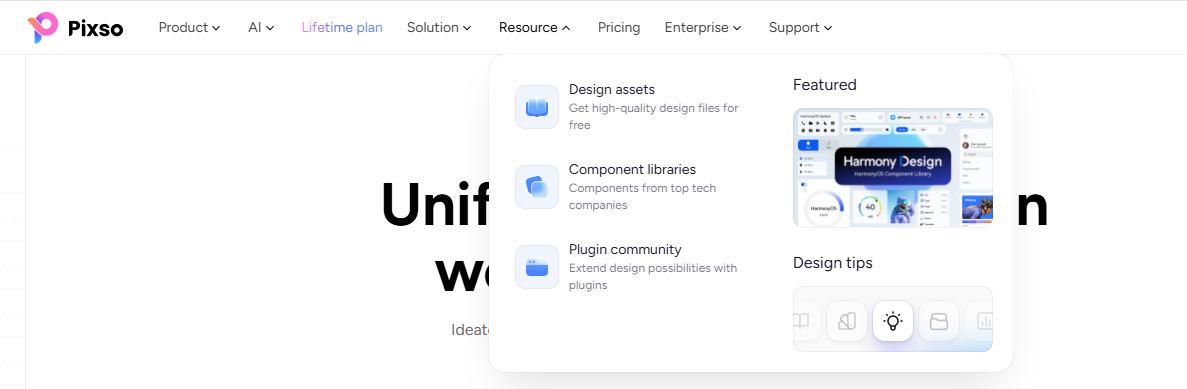
Task: Go to the Pricing page
Action: 618,28
